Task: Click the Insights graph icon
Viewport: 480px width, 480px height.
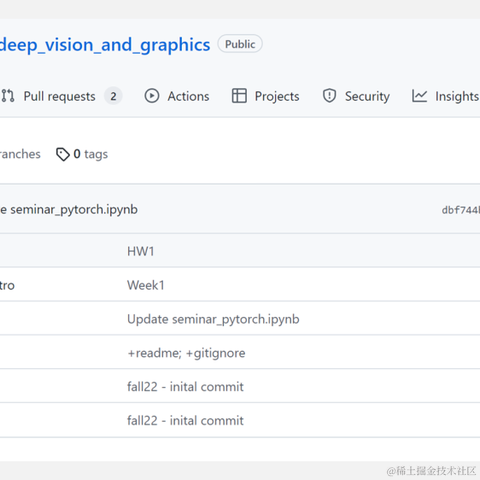Action: [x=419, y=96]
